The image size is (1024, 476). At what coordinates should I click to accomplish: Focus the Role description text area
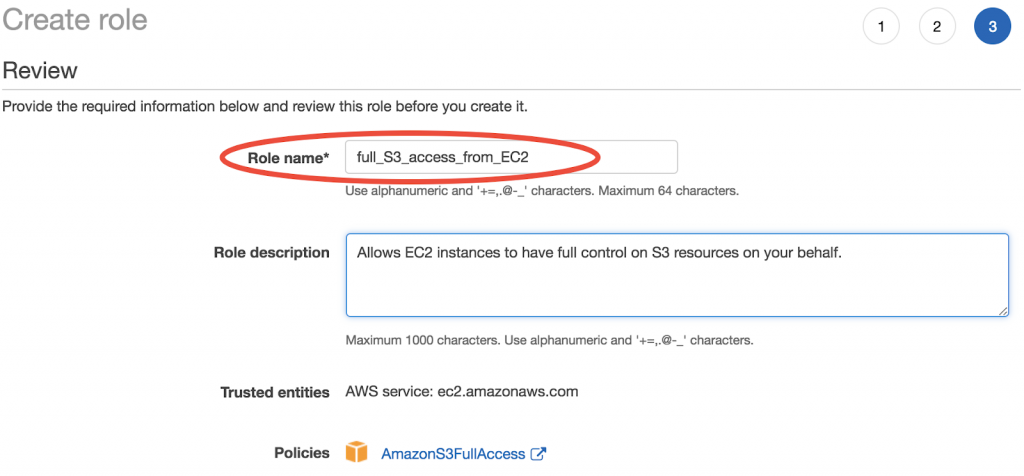click(x=677, y=275)
